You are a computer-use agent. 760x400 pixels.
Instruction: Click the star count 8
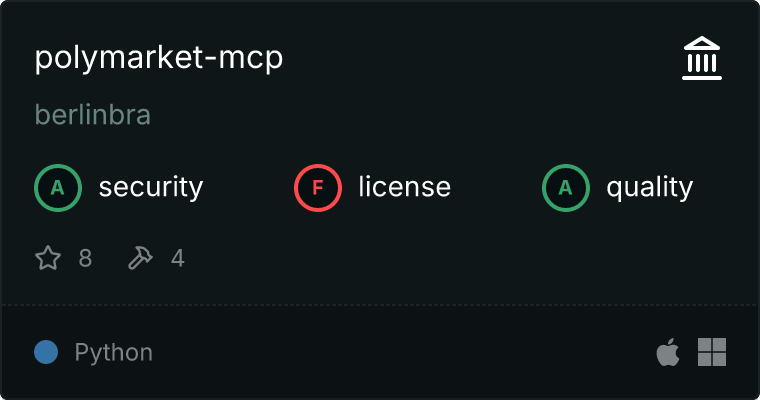click(85, 258)
